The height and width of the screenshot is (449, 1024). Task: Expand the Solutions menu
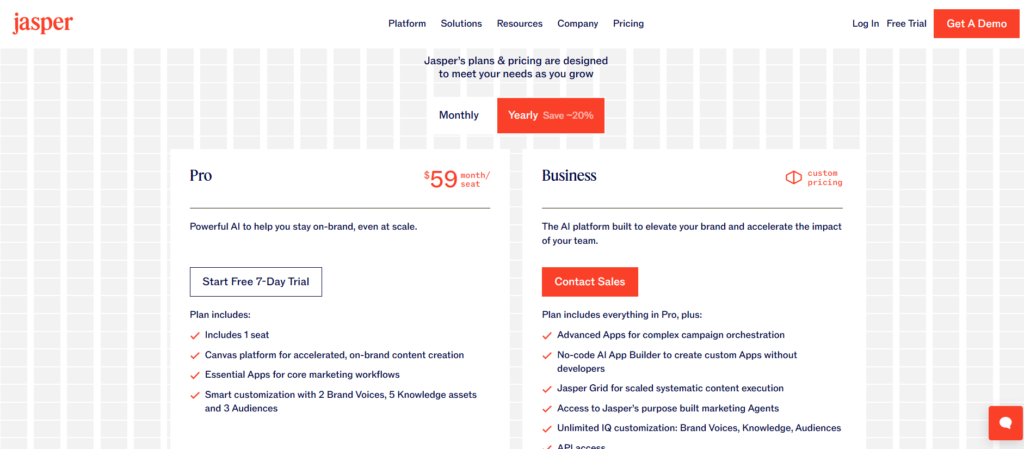pos(461,23)
